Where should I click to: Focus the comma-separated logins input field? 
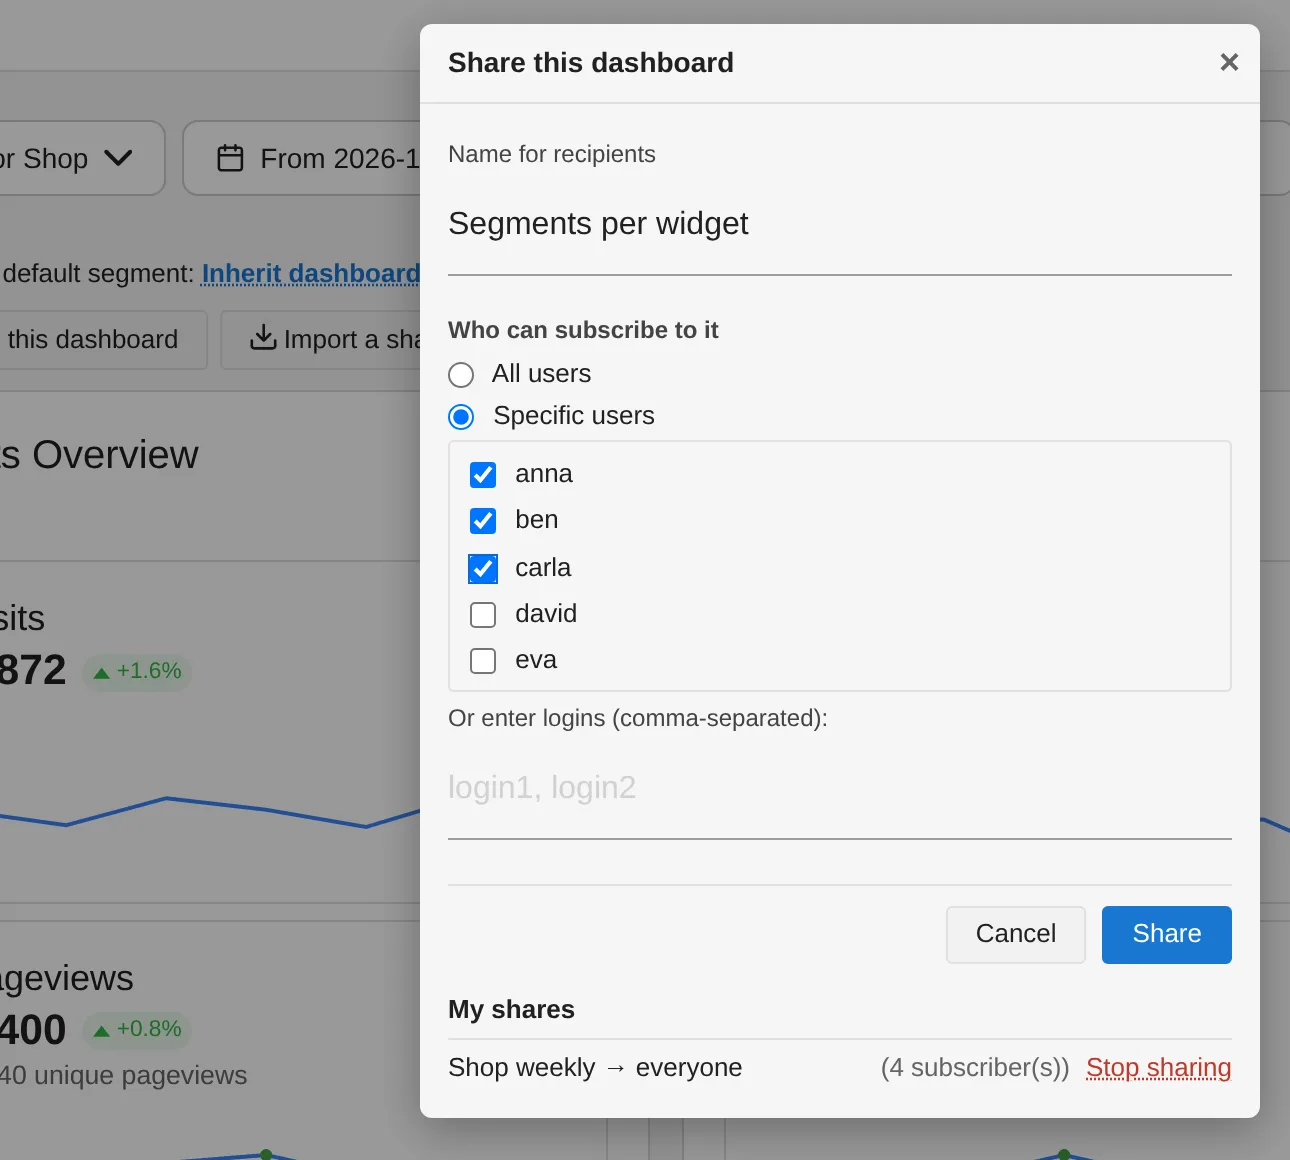click(840, 788)
